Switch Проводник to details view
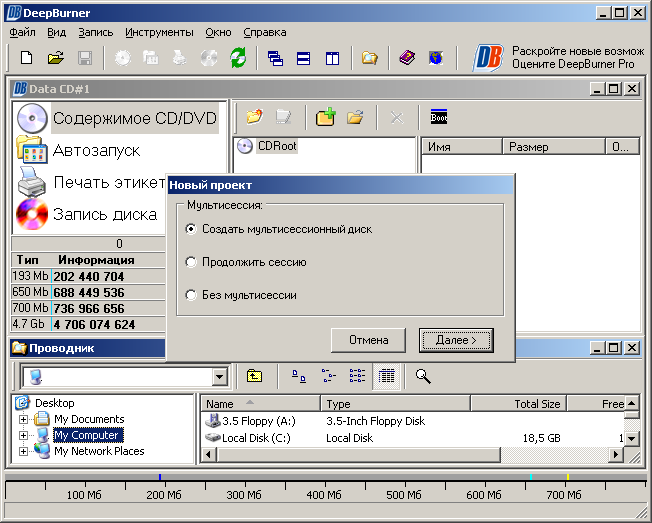 [x=386, y=376]
